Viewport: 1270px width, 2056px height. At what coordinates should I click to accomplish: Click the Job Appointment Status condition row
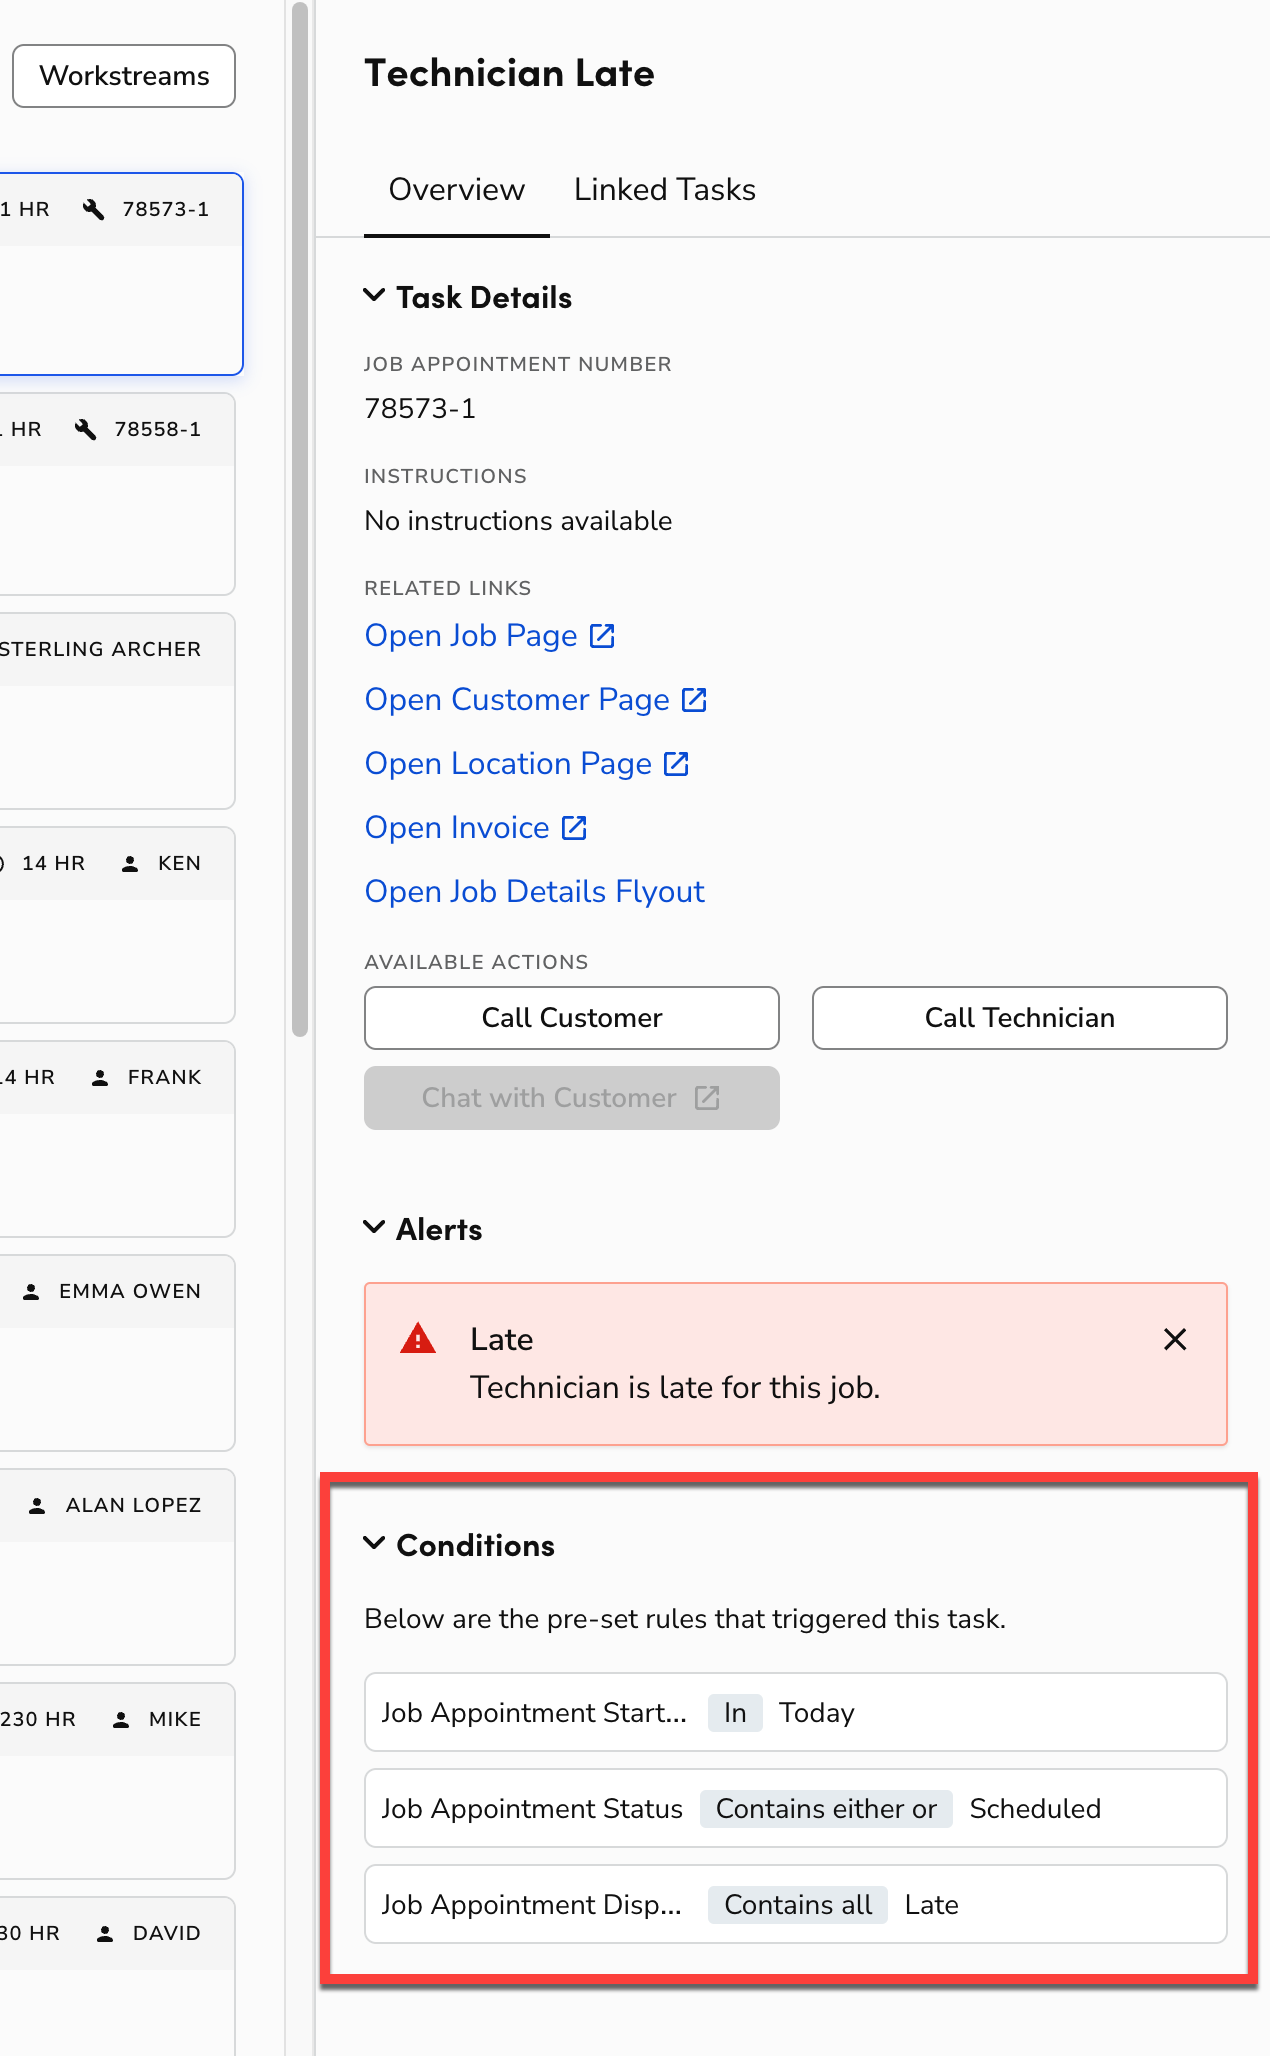796,1808
